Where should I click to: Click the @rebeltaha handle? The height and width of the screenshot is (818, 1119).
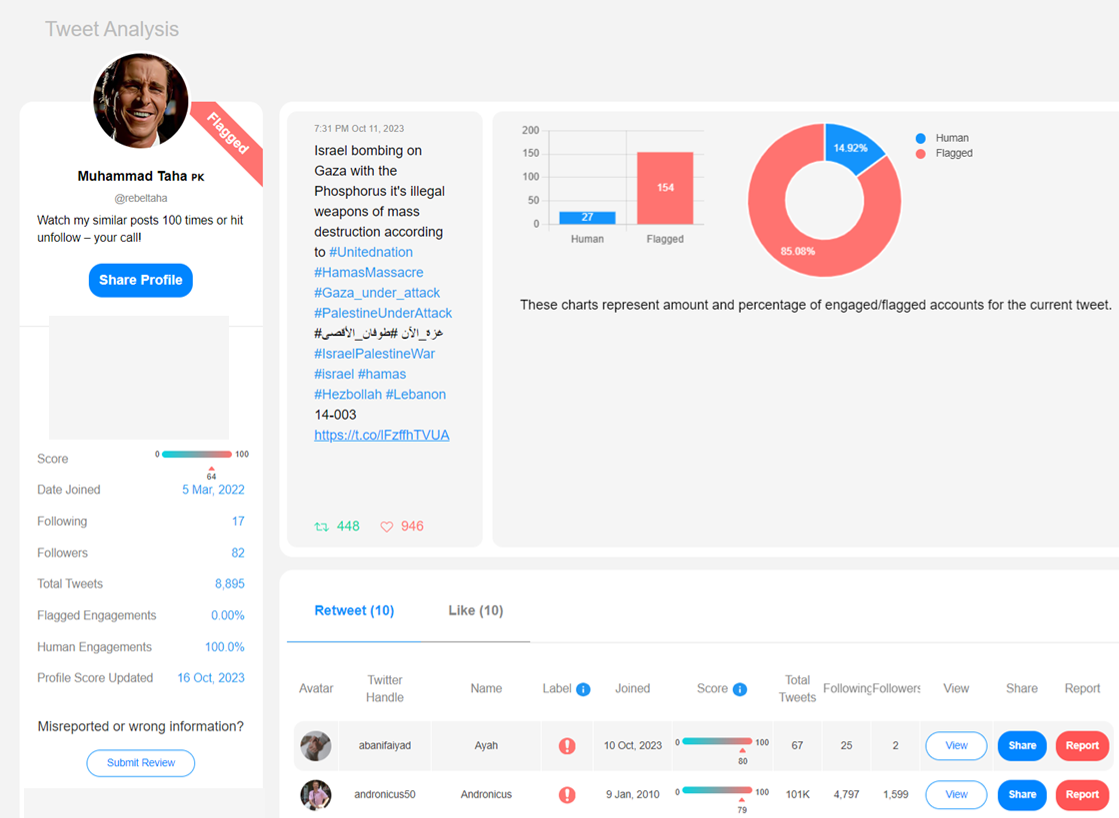pos(141,198)
